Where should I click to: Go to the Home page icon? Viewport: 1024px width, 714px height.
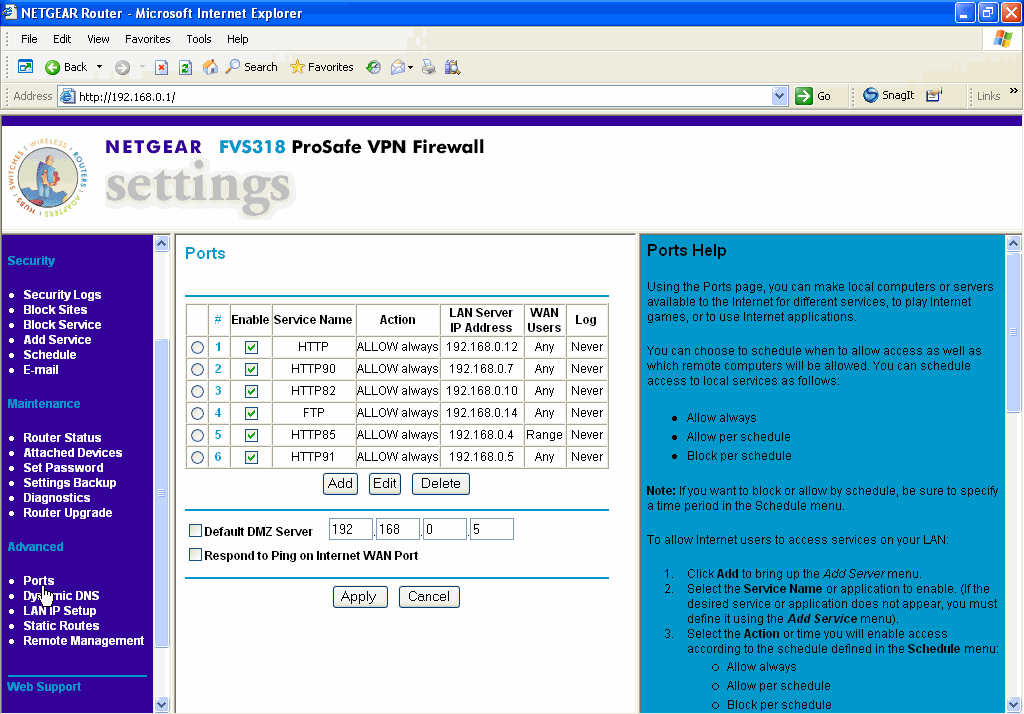(x=210, y=67)
